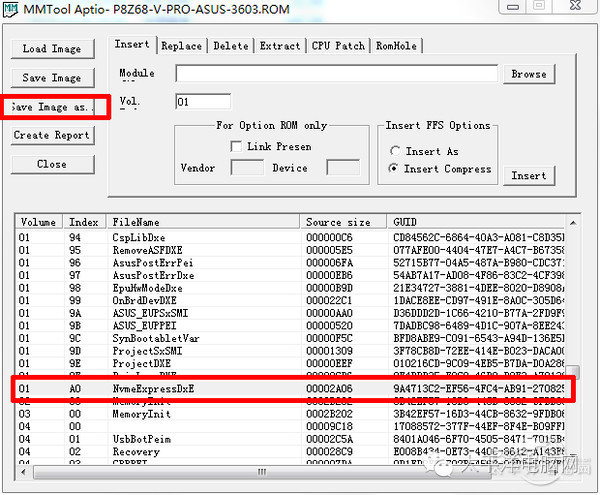Screen dimensions: 600x495
Task: Choose the Insert Compress radio option
Action: [x=396, y=169]
